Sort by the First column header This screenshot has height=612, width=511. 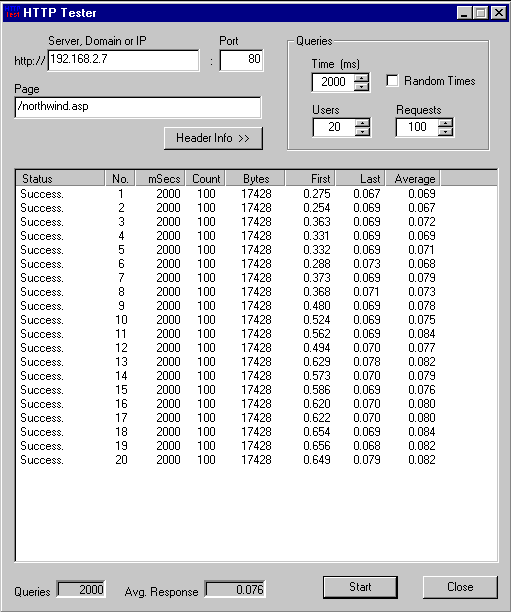pos(310,179)
